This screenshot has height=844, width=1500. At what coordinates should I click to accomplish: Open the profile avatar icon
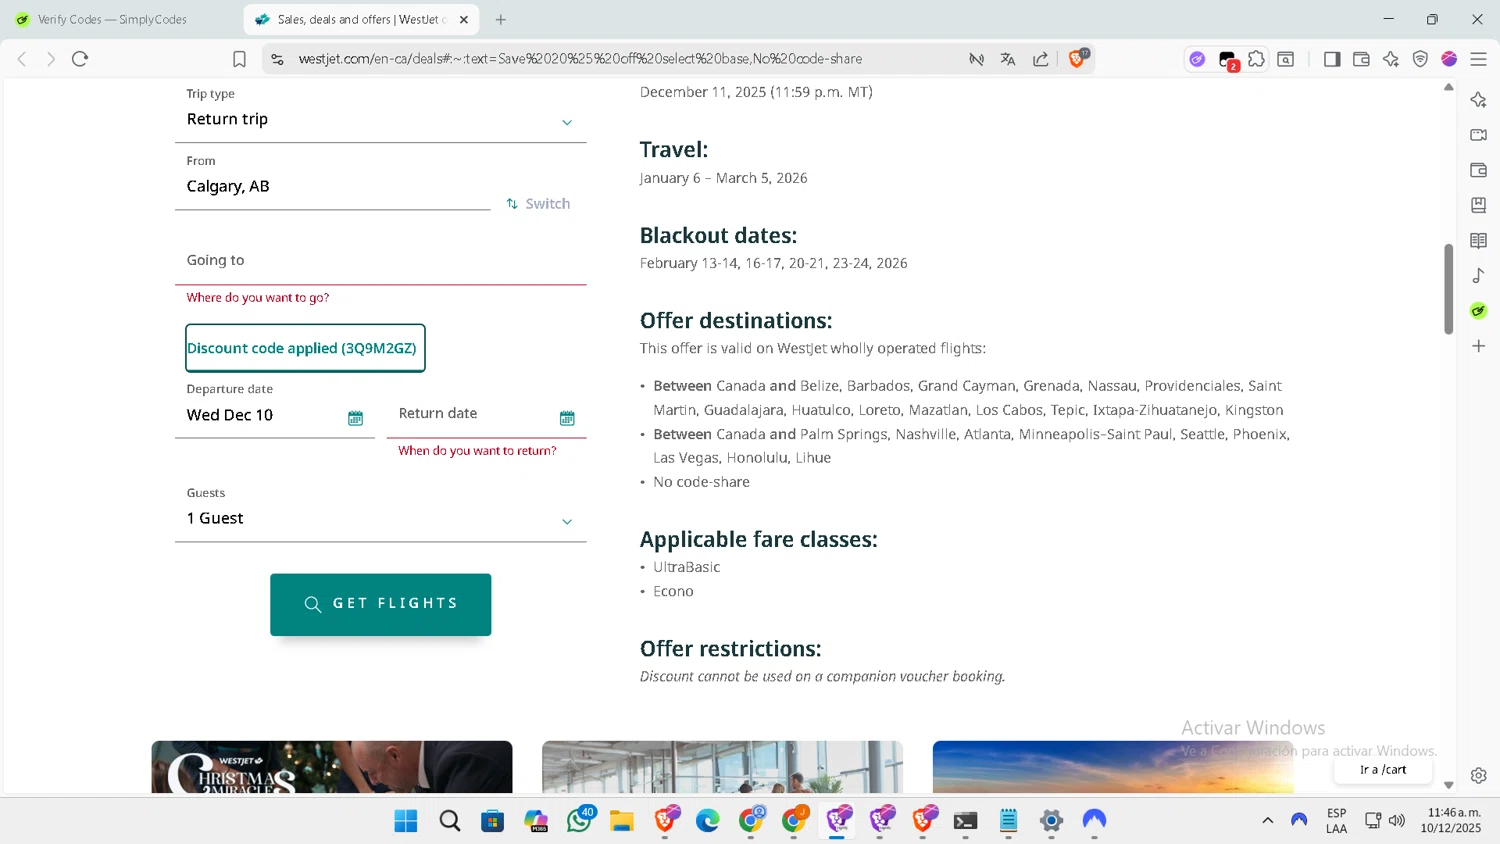(x=1449, y=59)
